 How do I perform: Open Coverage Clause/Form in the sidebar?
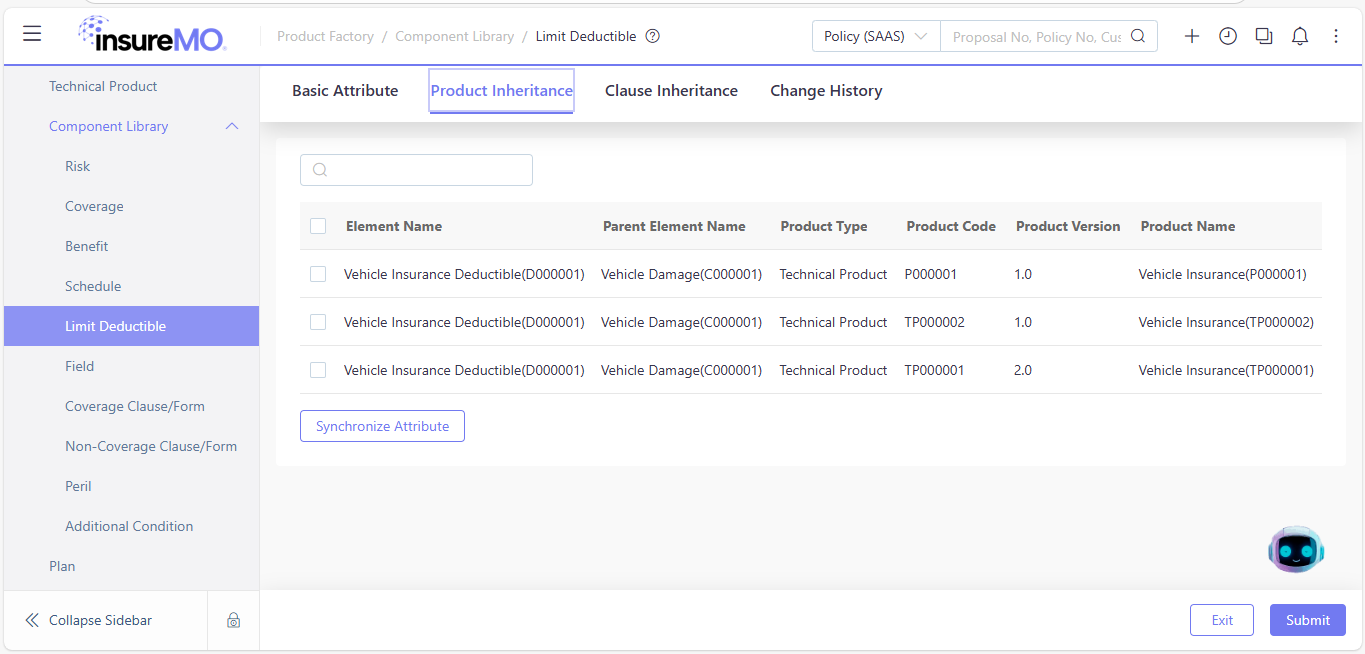pyautogui.click(x=135, y=406)
